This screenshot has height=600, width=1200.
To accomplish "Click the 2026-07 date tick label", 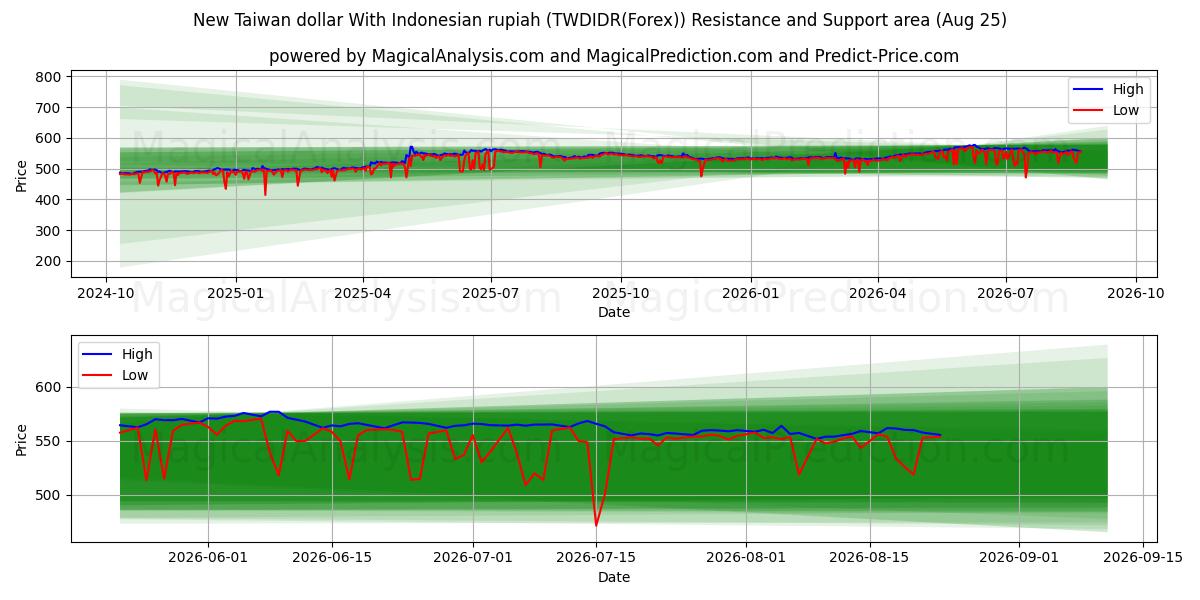I will (x=1005, y=293).
